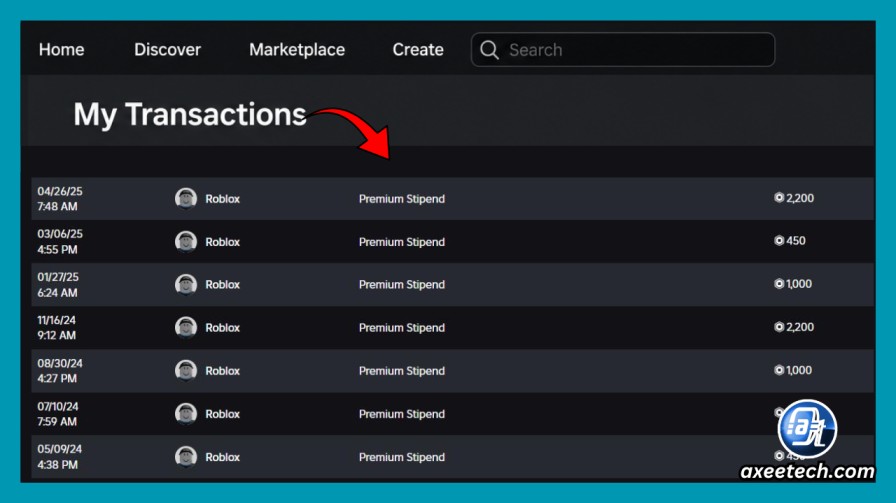896x503 pixels.
Task: Click Roblox avatar in 05/09/24 row
Action: point(186,457)
